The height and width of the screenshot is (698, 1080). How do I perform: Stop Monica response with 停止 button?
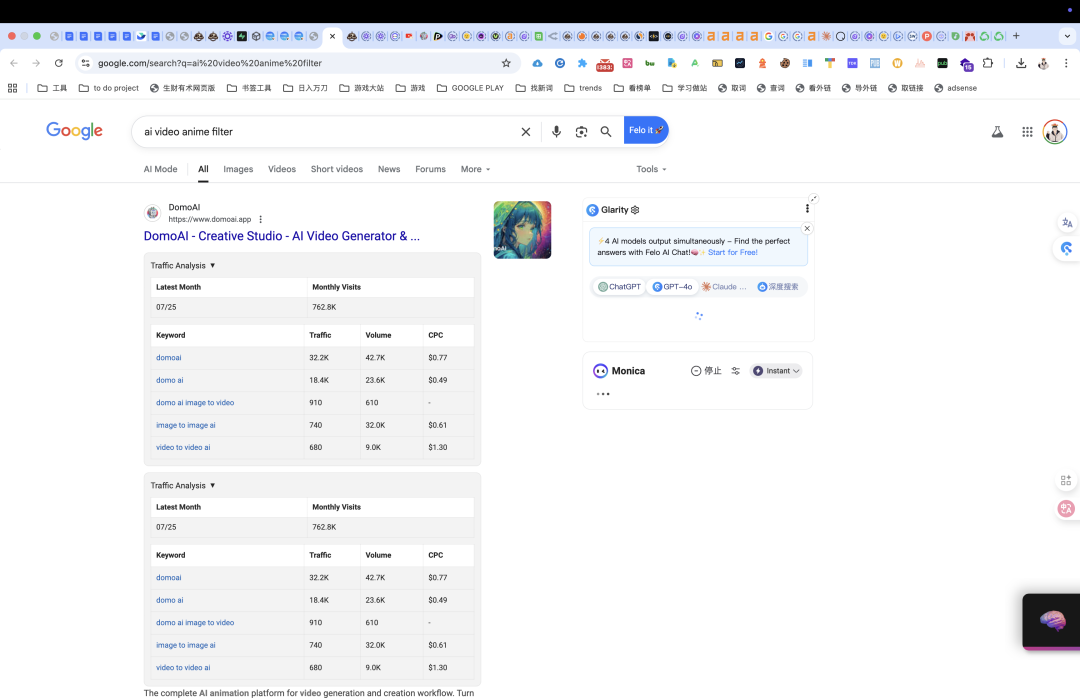[706, 371]
